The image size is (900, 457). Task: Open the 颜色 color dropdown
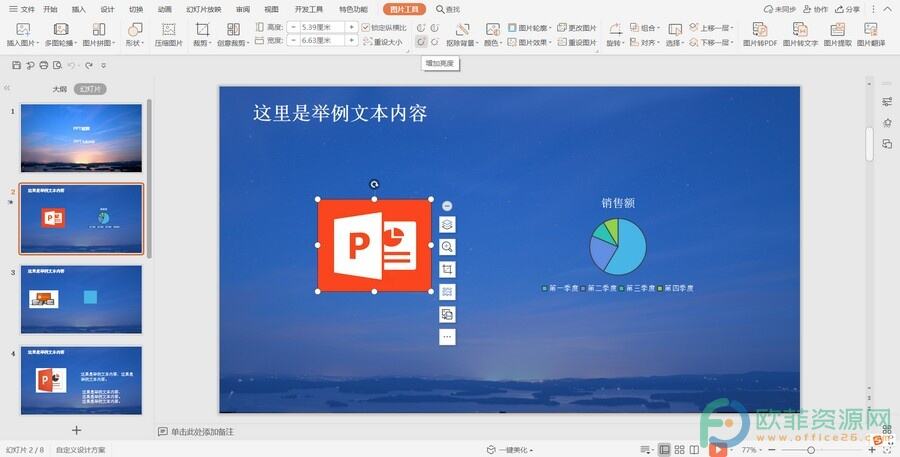[492, 34]
